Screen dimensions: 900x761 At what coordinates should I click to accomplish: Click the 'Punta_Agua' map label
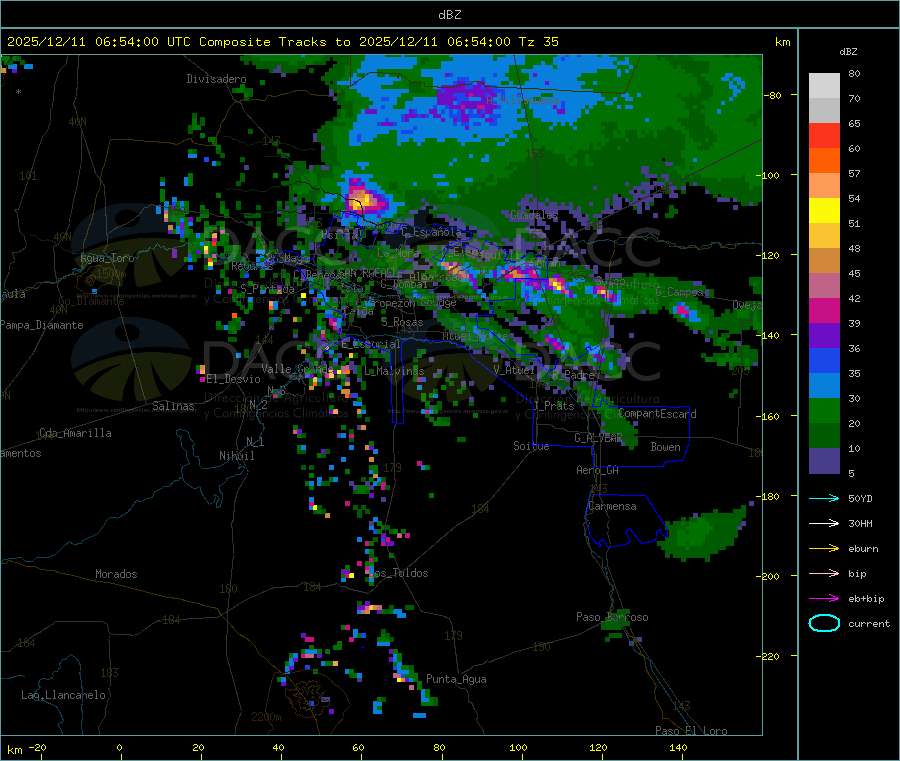point(456,679)
